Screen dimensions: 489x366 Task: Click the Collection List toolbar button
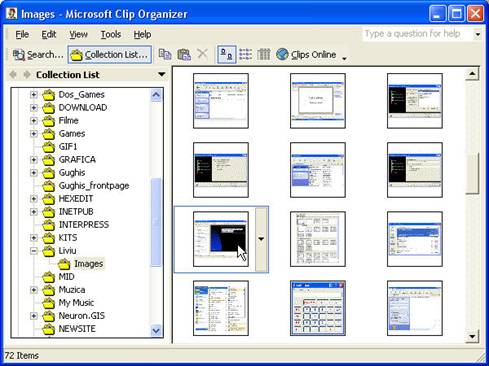110,55
